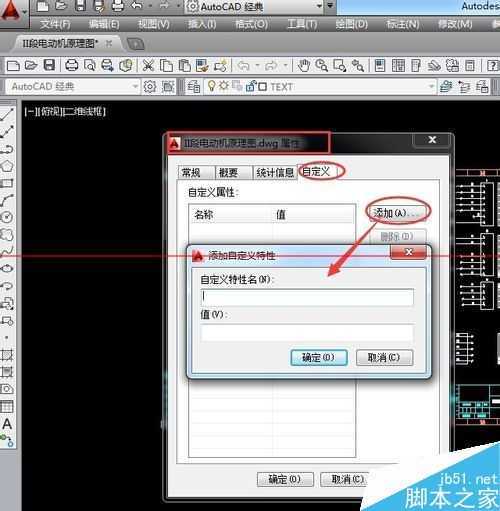Open the Properties palette icon

380,65
